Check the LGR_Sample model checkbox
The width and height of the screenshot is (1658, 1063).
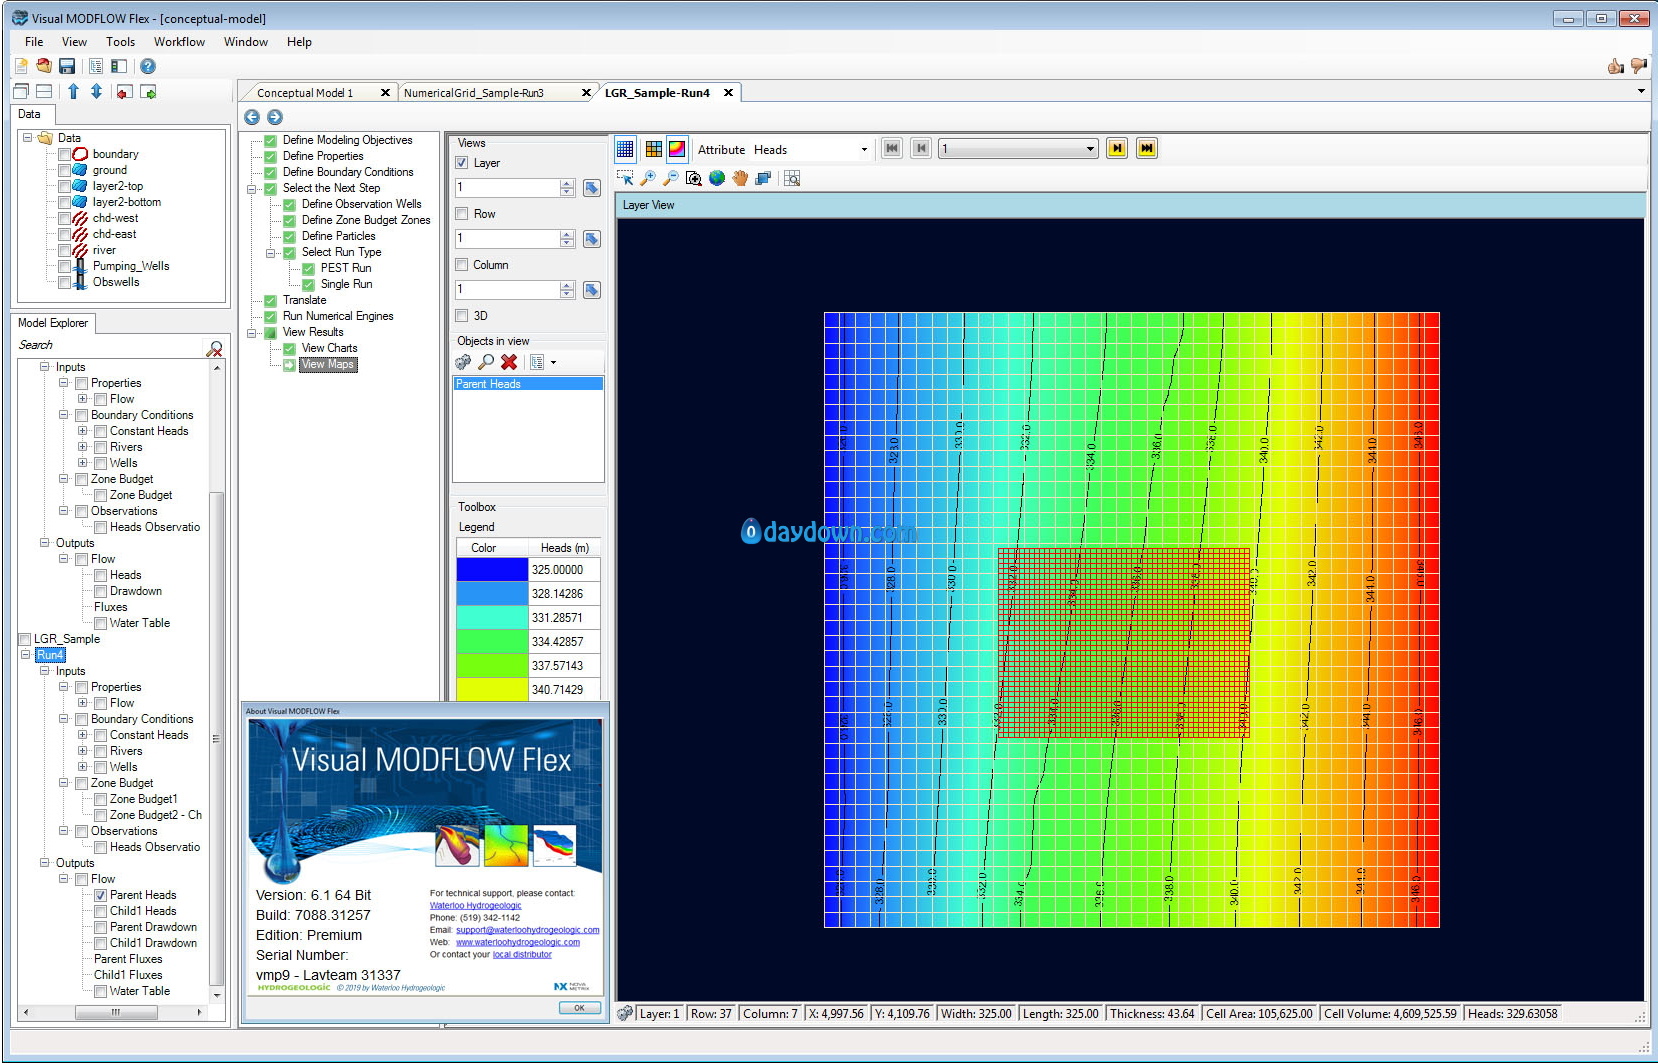(x=25, y=639)
